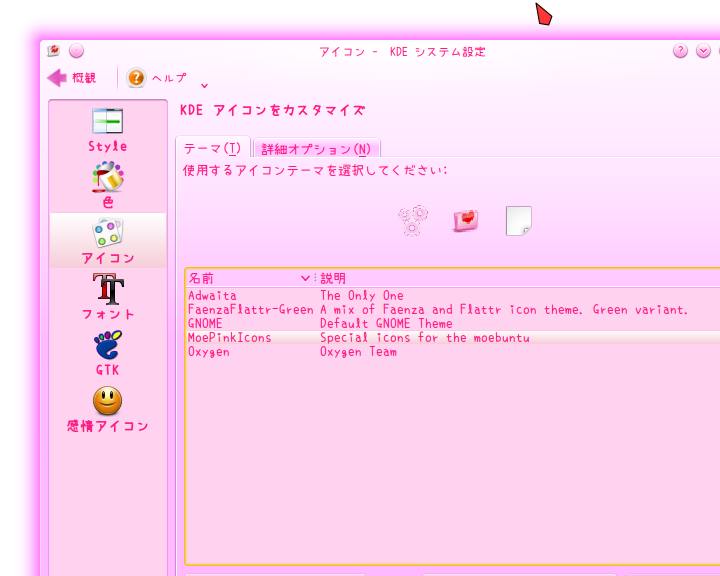
Task: Switch to the テーマ(T) tab
Action: click(x=213, y=148)
